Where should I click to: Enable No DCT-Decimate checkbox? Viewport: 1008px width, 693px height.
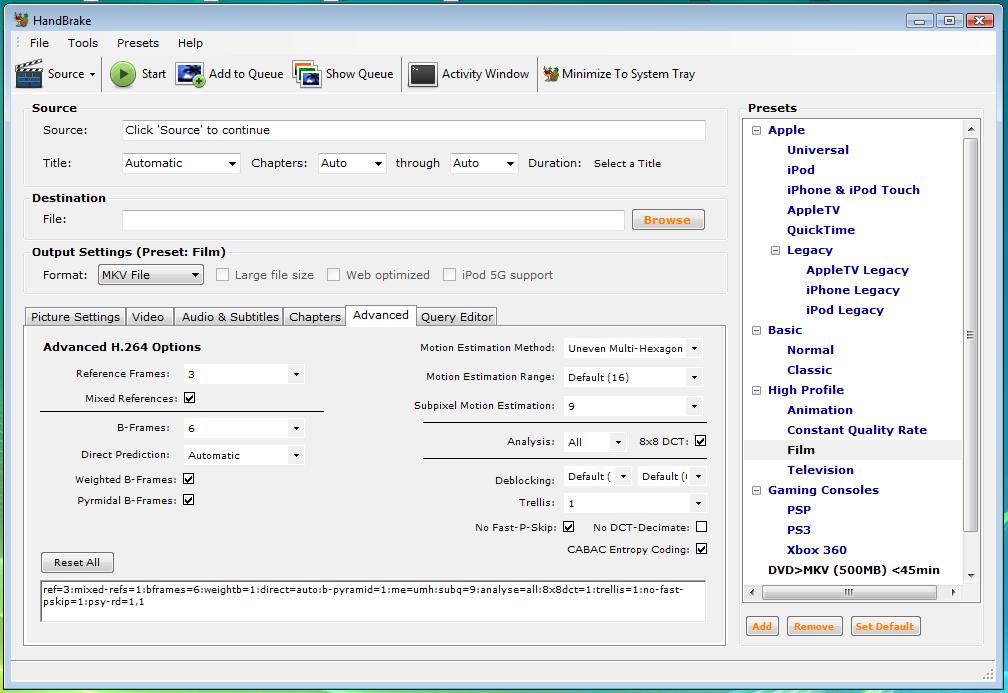701,526
